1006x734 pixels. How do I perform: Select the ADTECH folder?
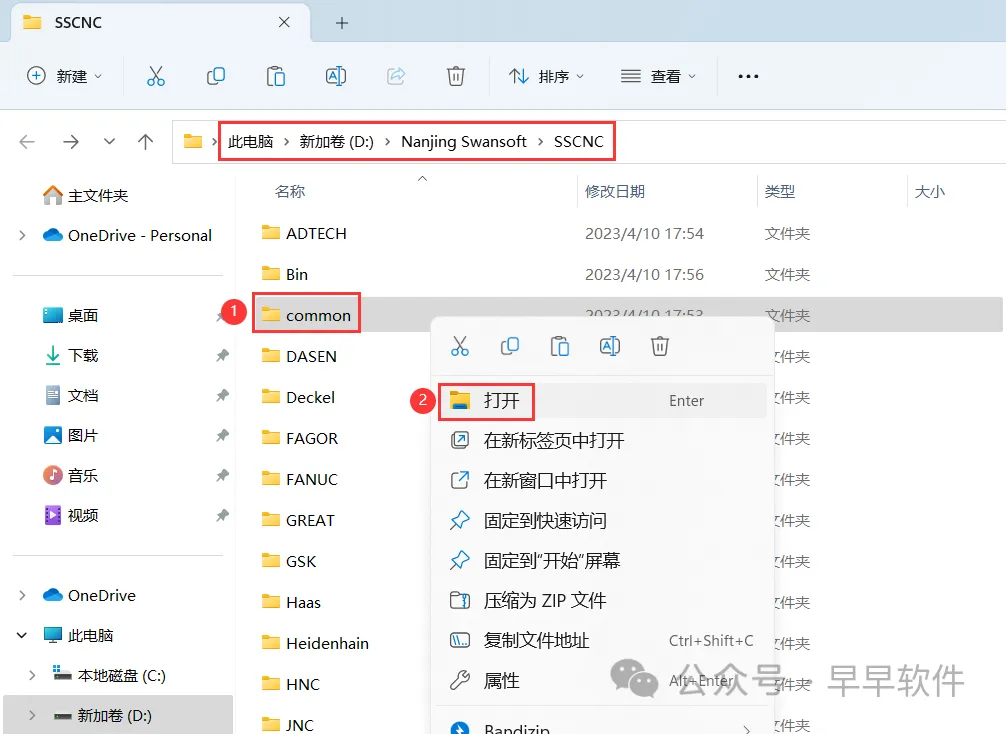click(304, 234)
